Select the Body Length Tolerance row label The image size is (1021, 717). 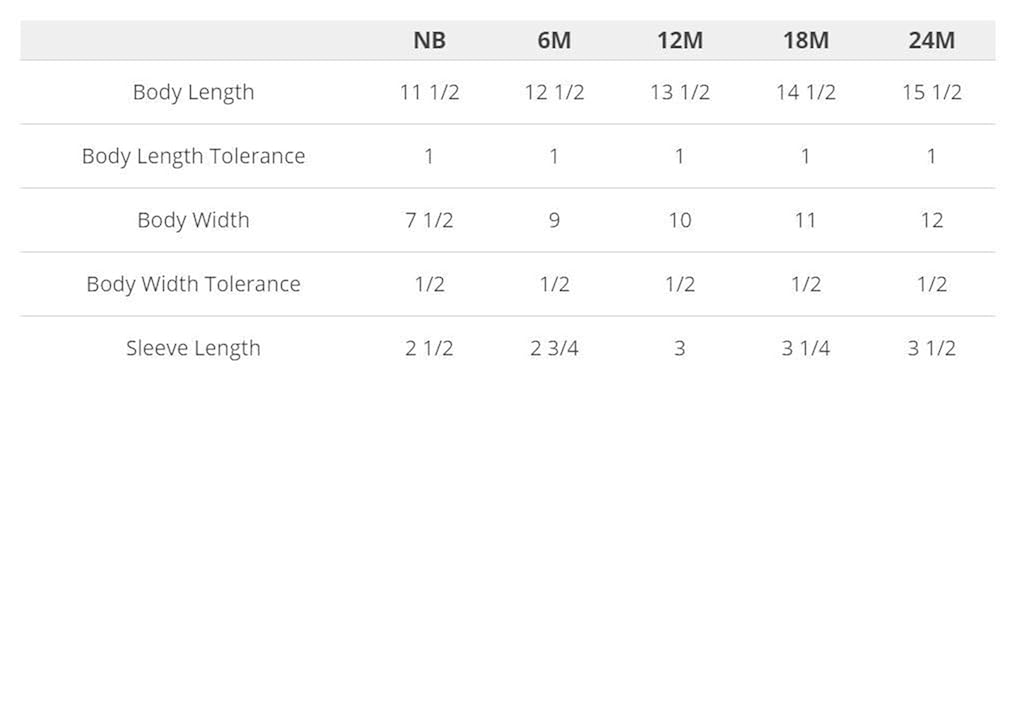click(193, 156)
